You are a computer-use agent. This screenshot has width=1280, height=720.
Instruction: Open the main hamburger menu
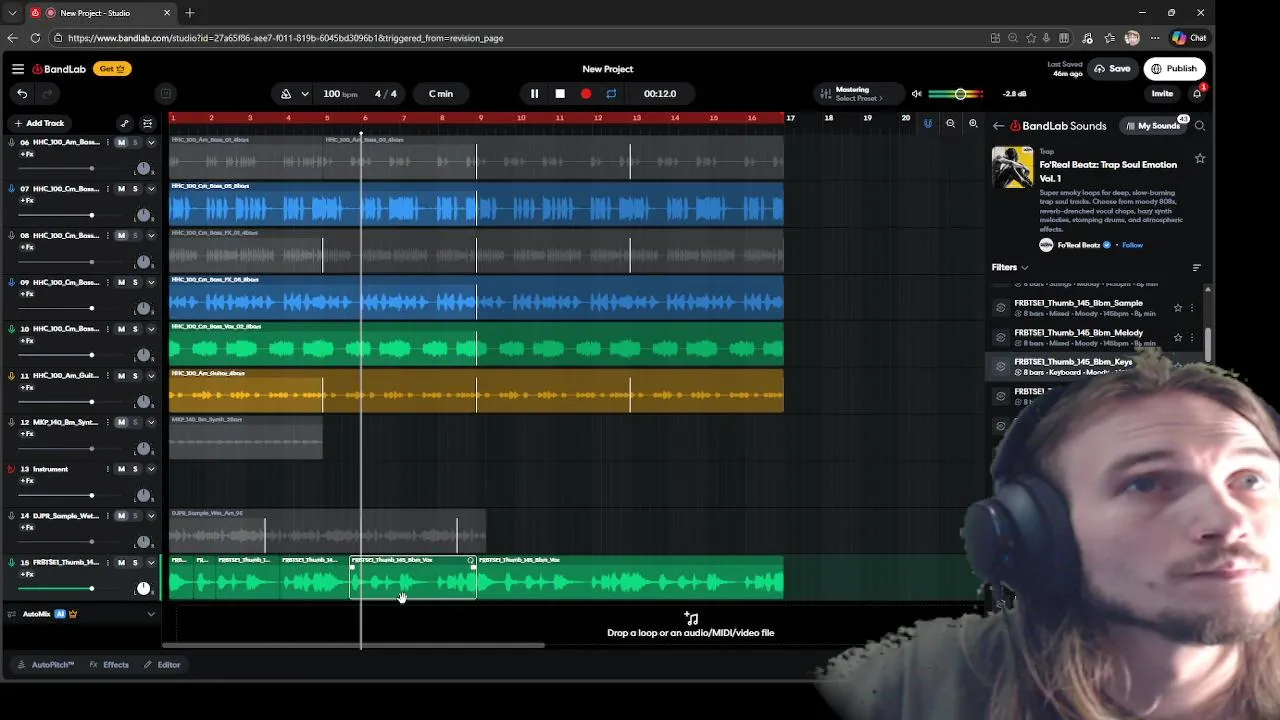pyautogui.click(x=18, y=69)
